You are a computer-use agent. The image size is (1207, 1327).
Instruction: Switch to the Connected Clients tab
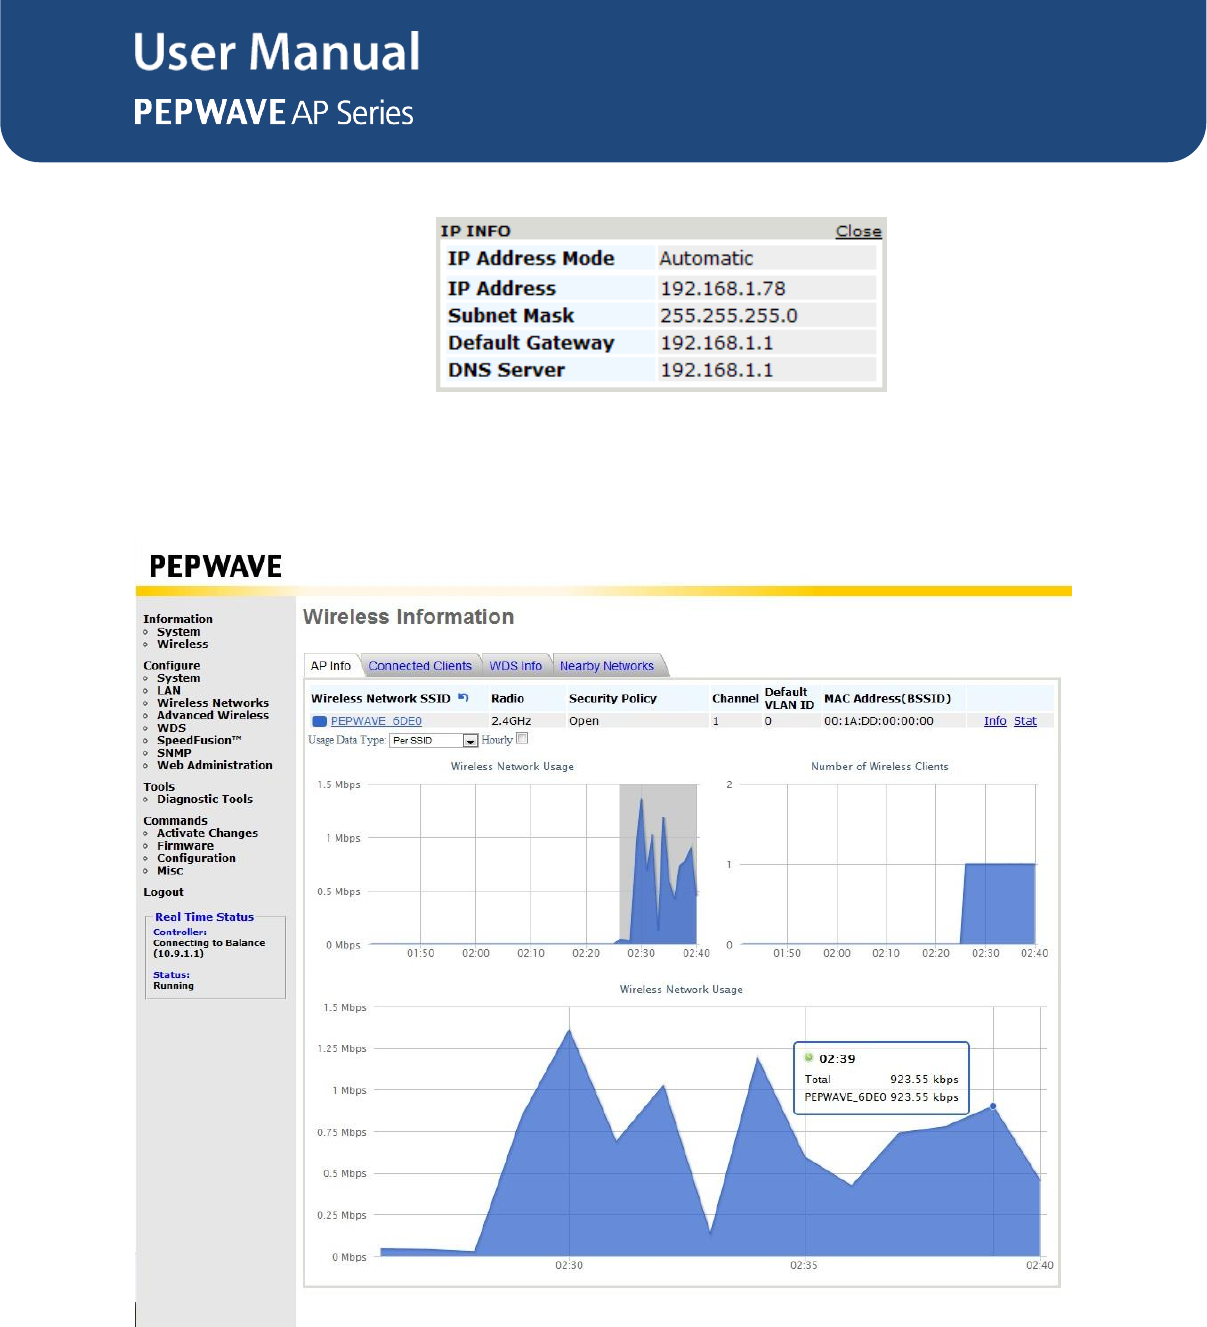tap(420, 666)
